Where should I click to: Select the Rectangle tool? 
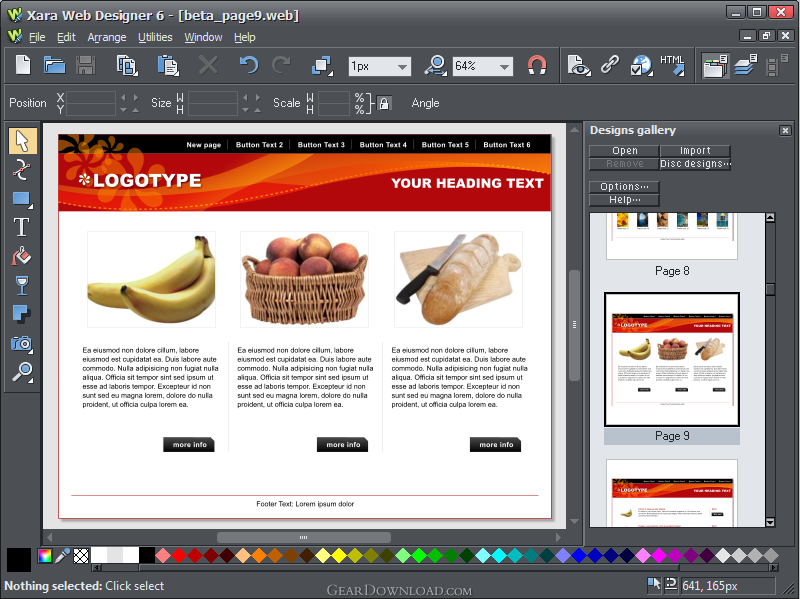click(x=22, y=199)
